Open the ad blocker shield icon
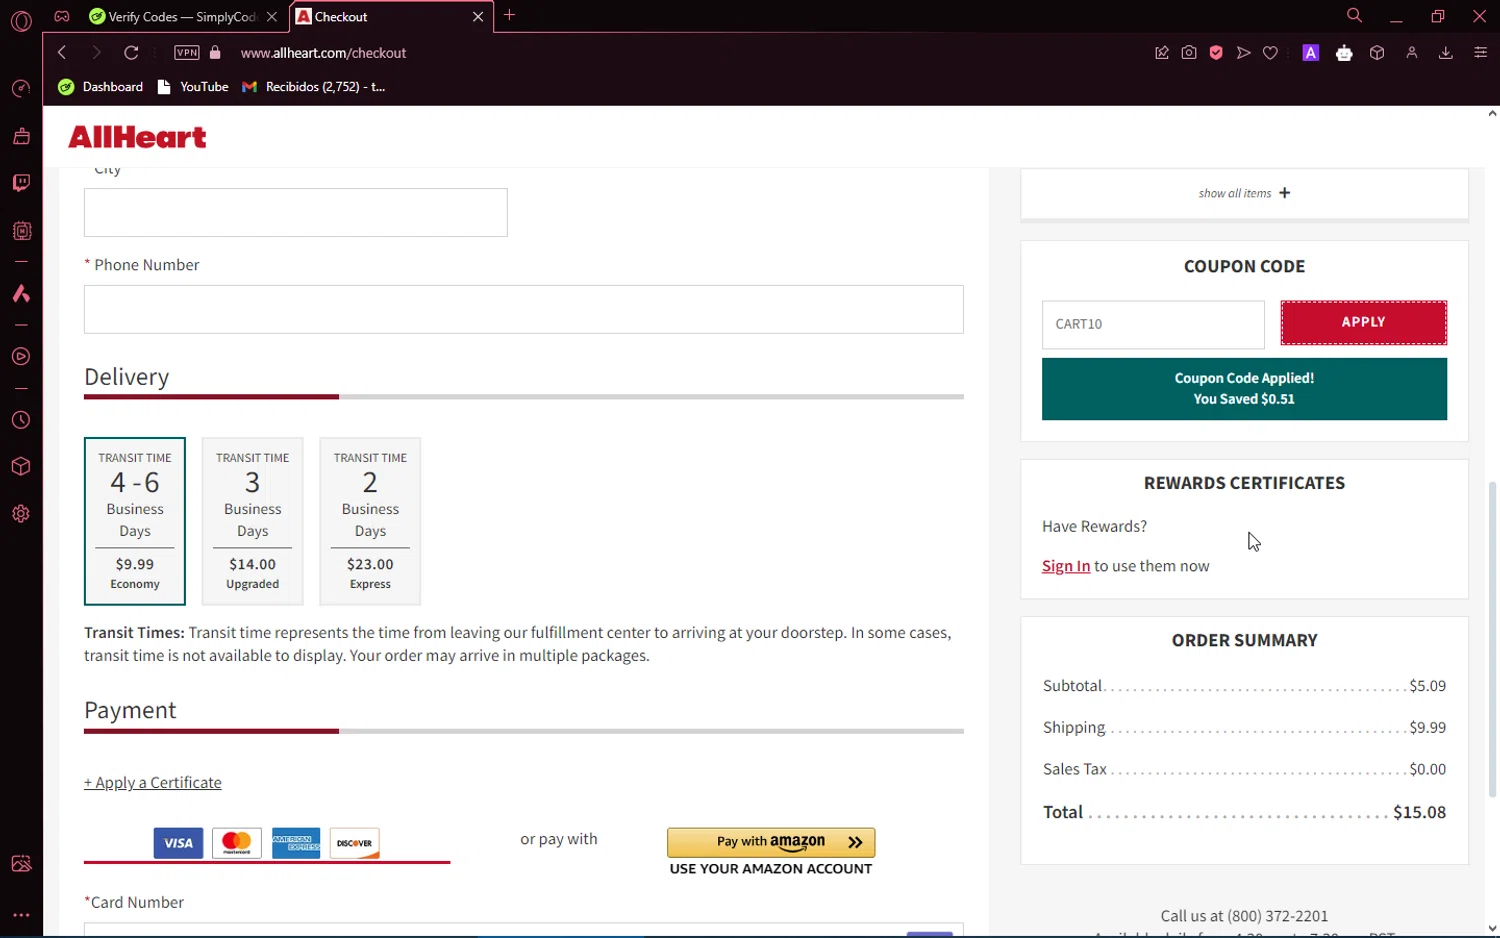The width and height of the screenshot is (1500, 938). [1216, 53]
